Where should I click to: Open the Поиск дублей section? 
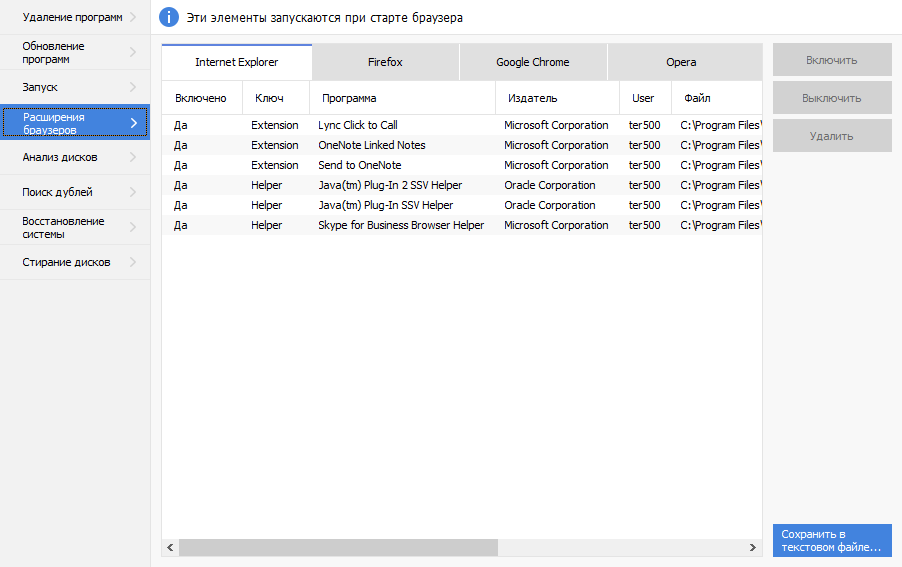[75, 192]
